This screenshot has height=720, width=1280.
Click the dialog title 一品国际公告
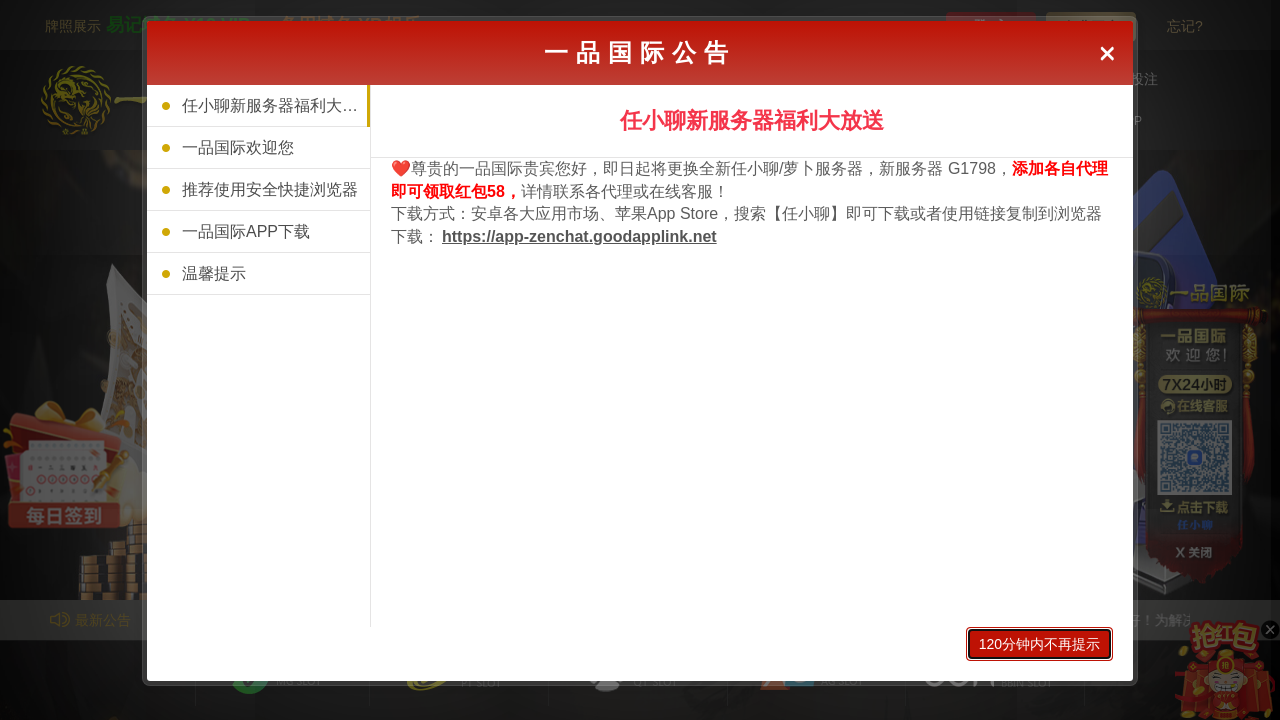click(x=638, y=53)
